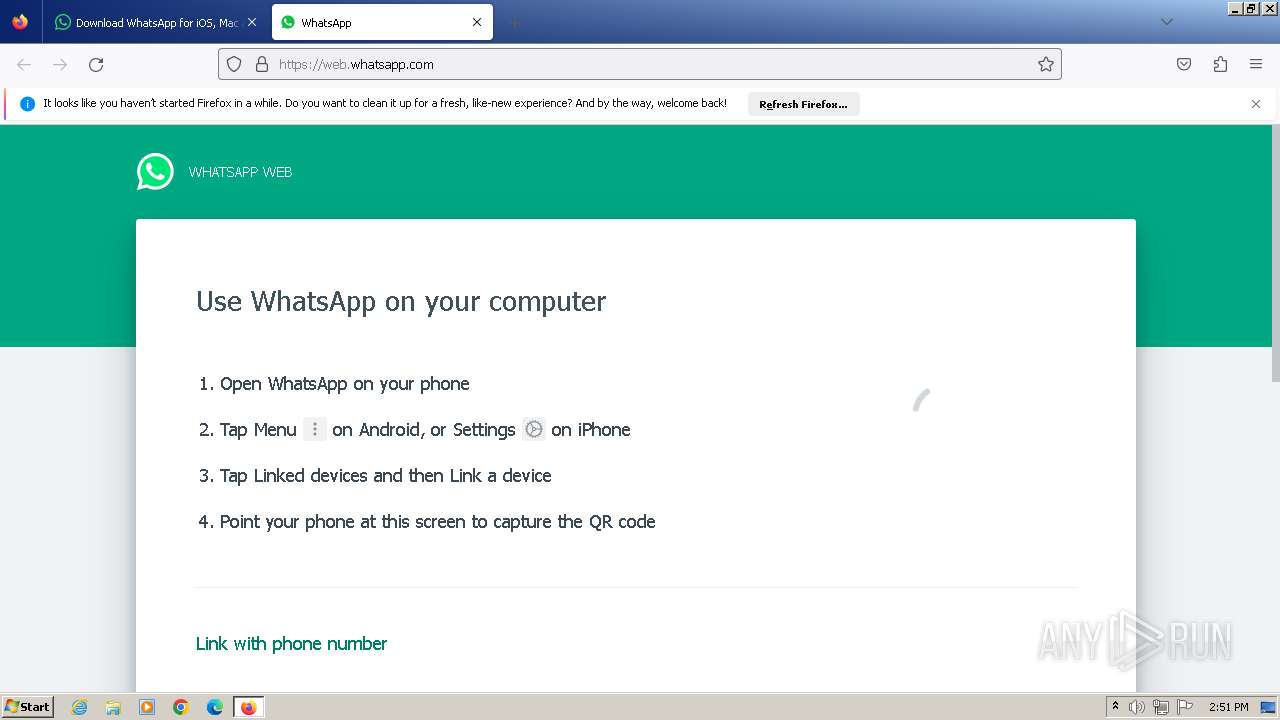The image size is (1280, 720).
Task: Open the tracking protection shield icon
Action: 234,64
